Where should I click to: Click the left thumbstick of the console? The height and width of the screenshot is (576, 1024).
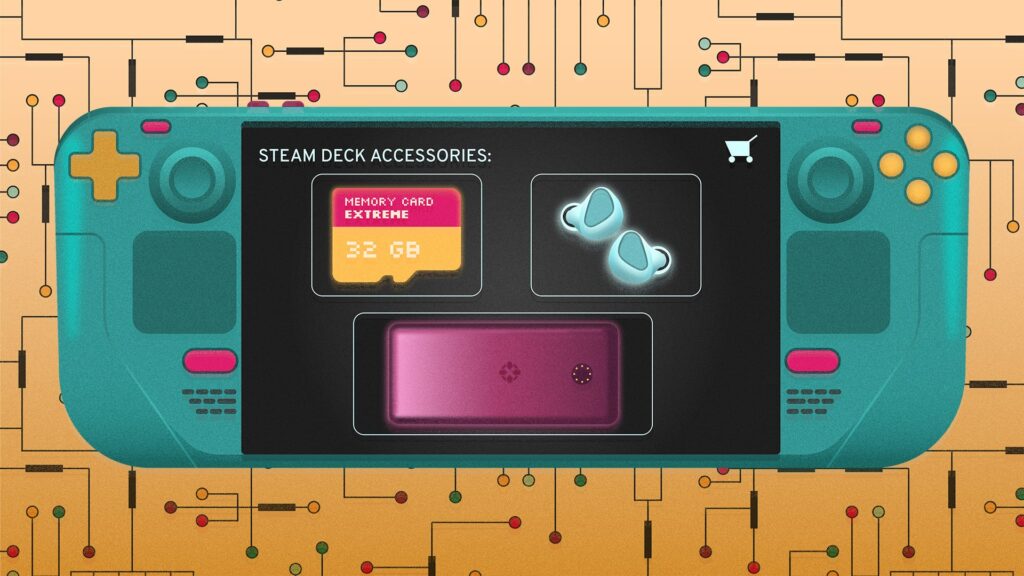click(192, 180)
